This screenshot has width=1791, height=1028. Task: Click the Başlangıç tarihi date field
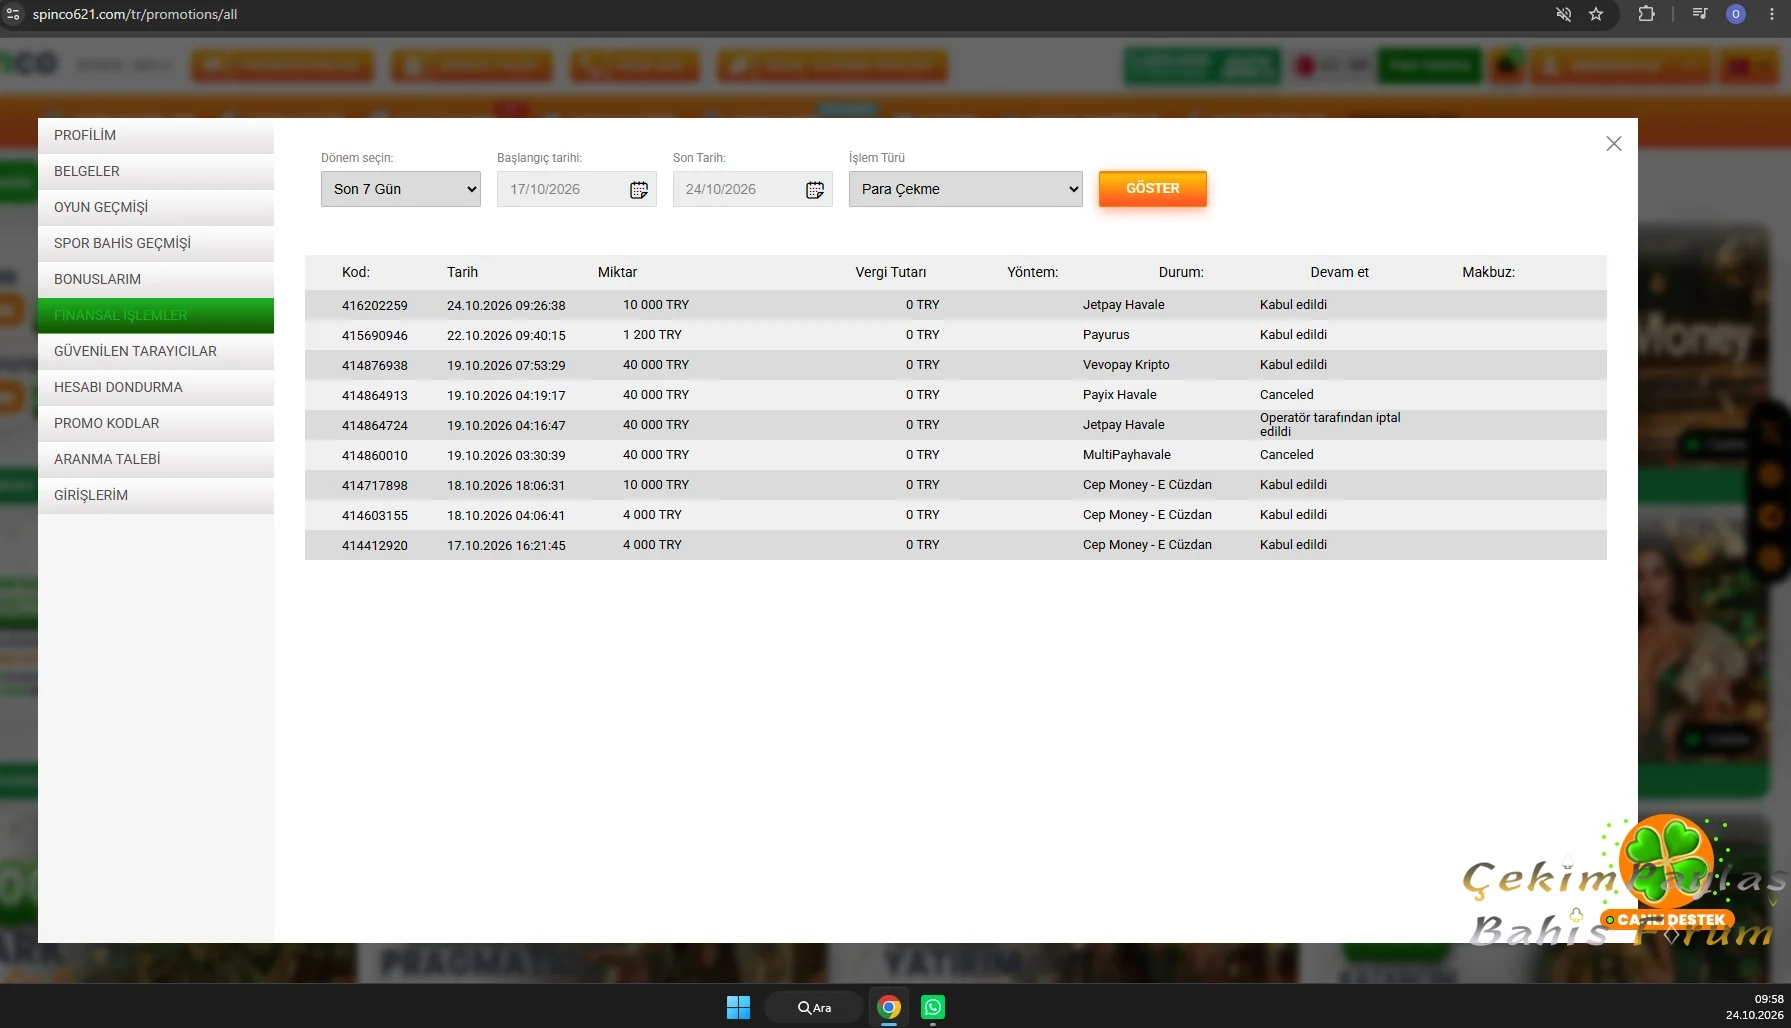coord(577,189)
